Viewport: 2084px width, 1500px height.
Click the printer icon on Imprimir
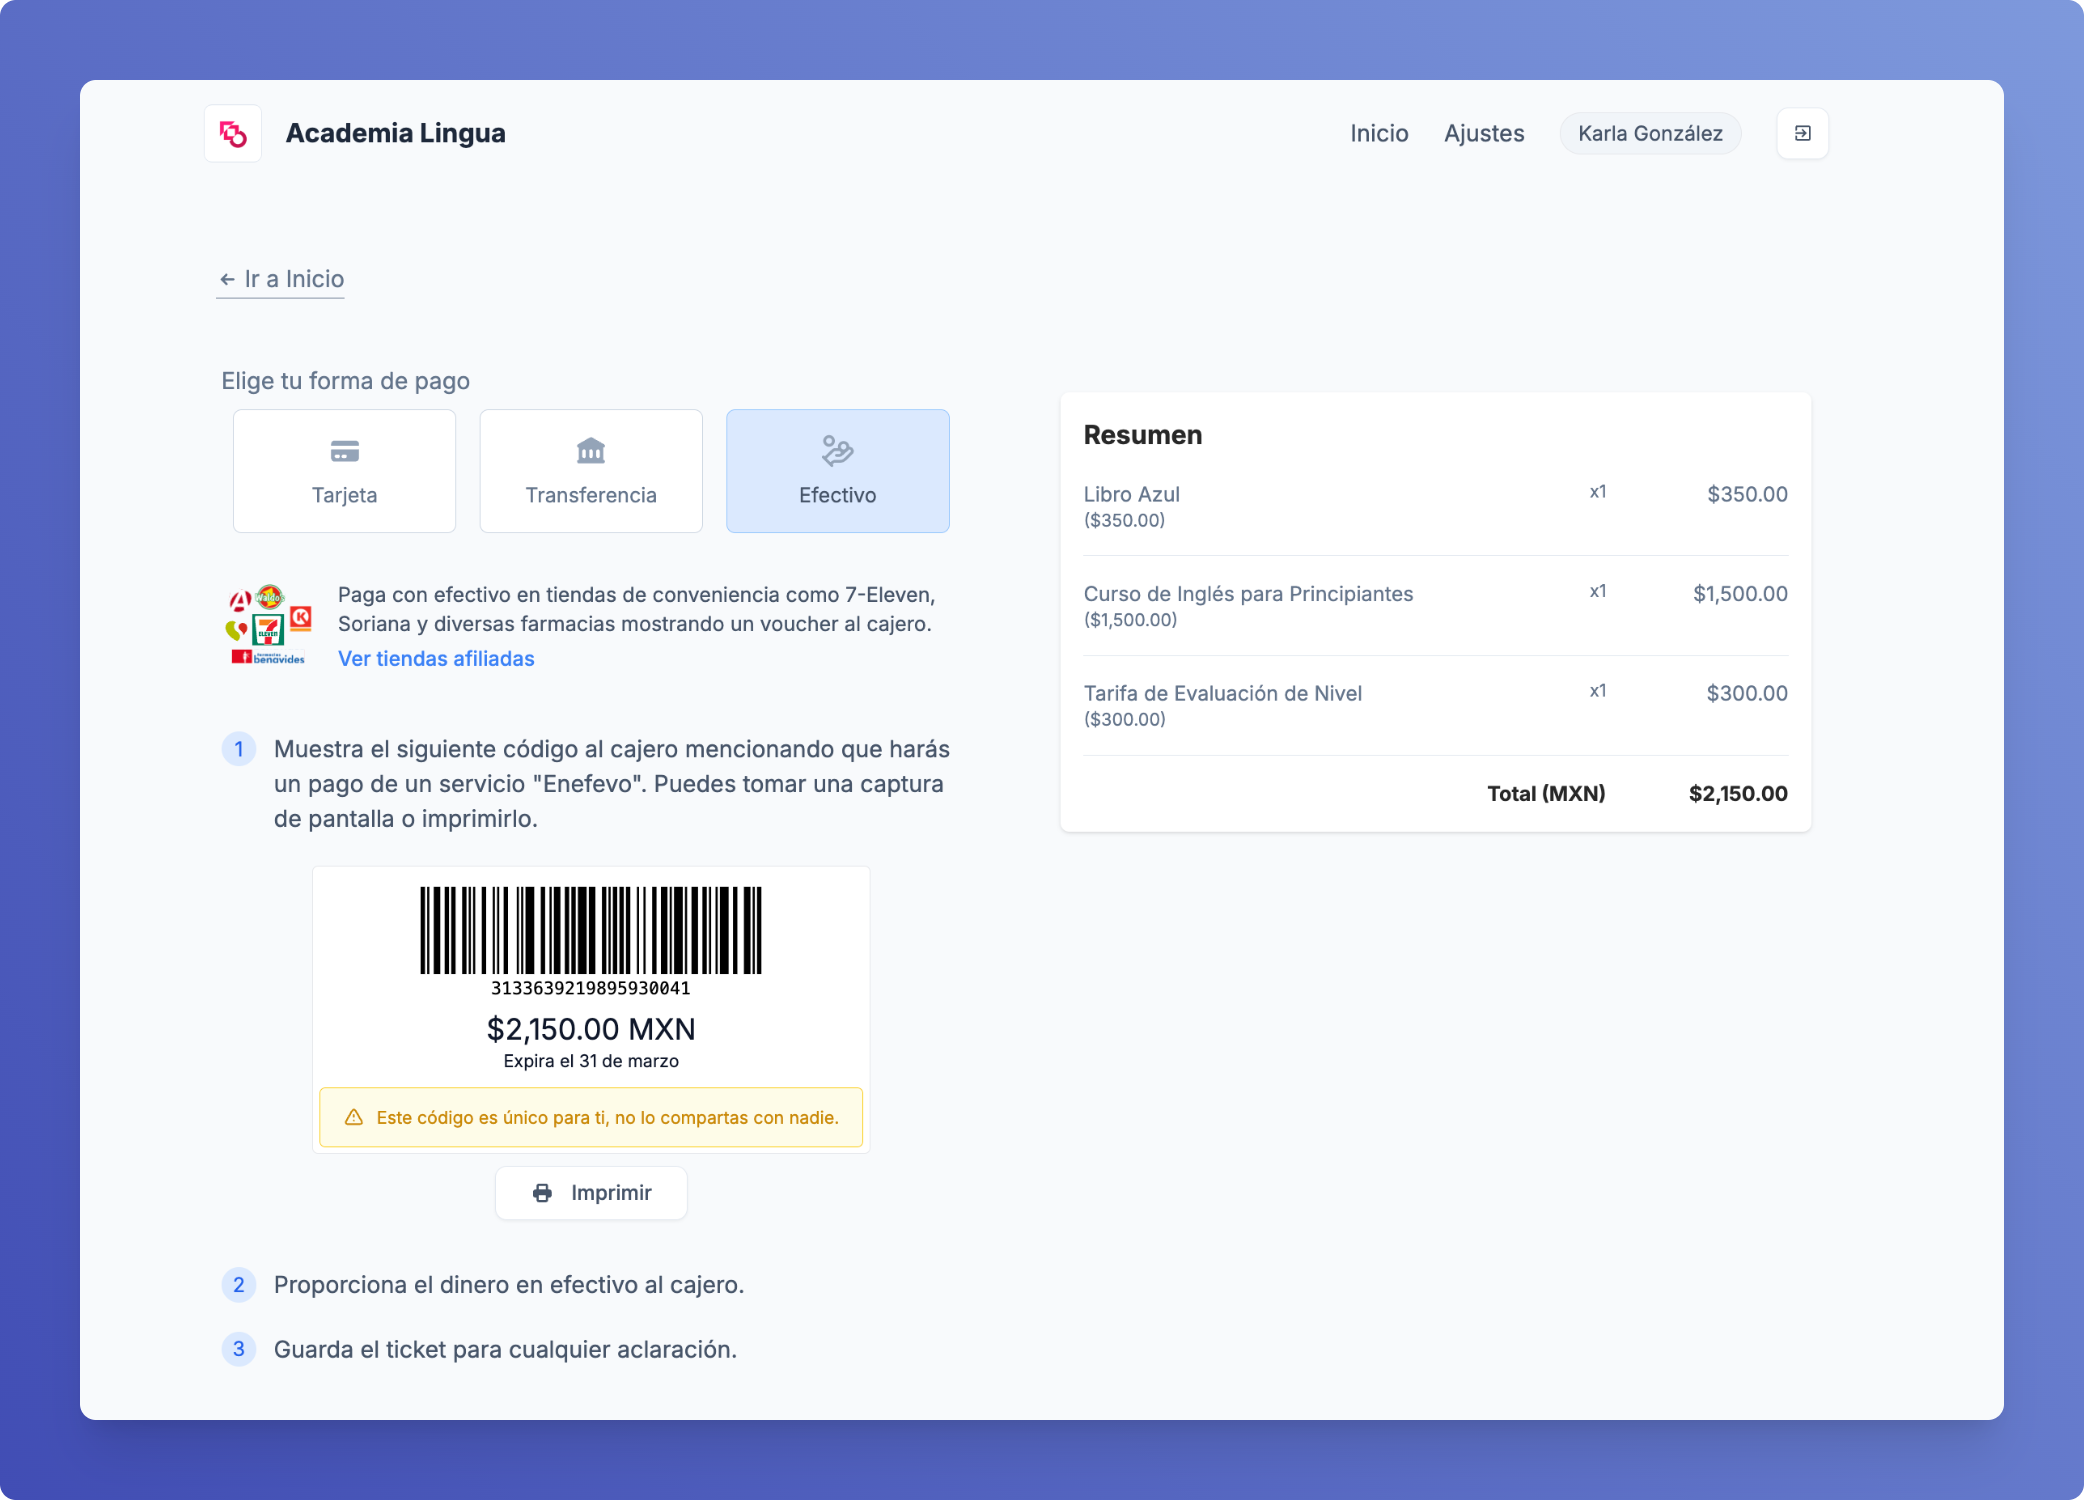(542, 1192)
